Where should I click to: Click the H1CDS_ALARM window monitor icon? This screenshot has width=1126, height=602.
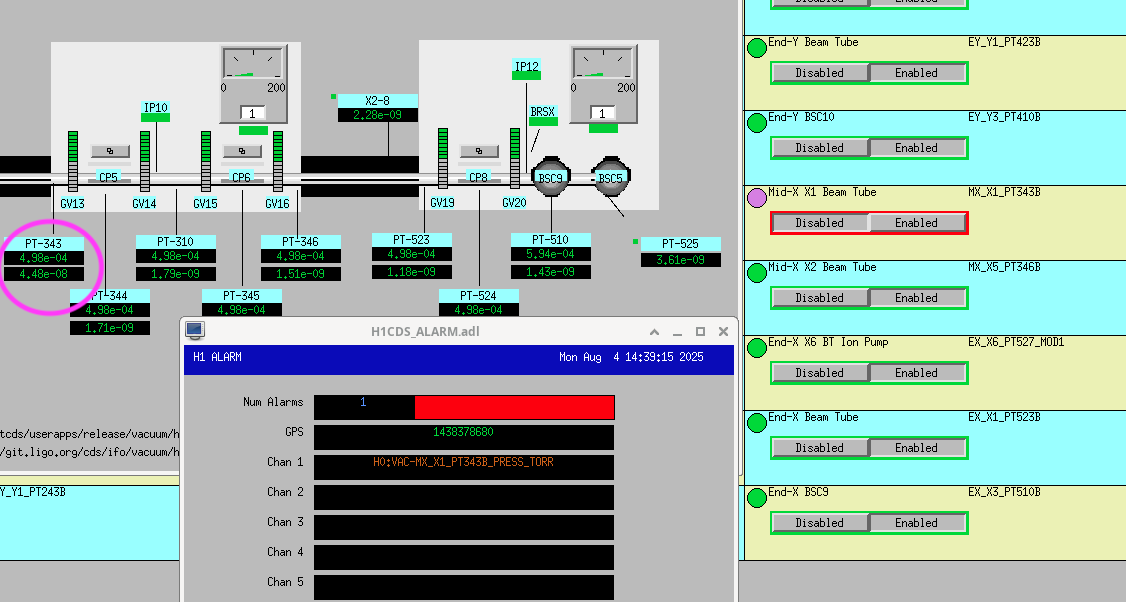pyautogui.click(x=195, y=330)
